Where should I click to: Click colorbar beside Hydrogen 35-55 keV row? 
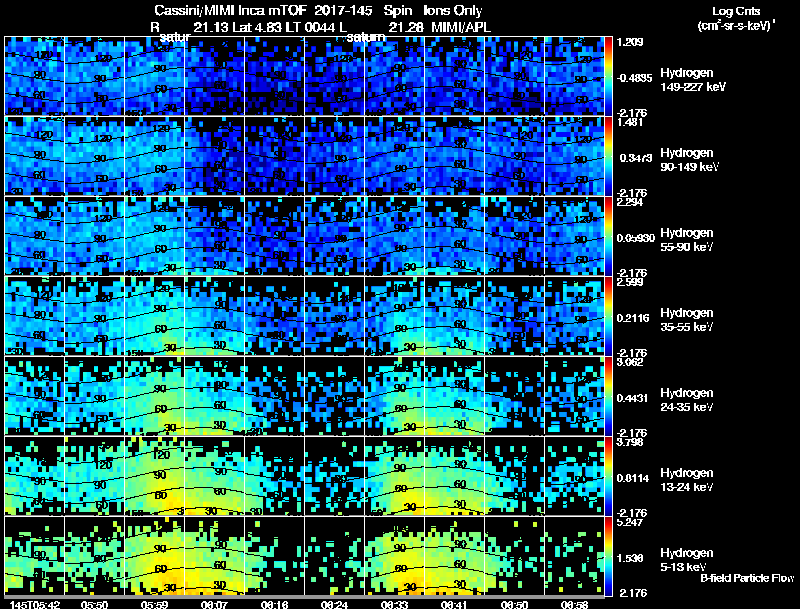click(x=608, y=316)
